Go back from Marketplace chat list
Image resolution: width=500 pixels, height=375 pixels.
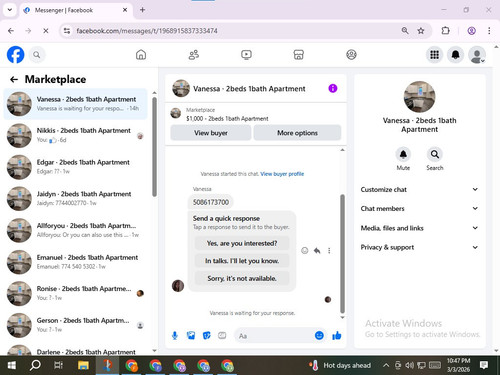point(14,79)
